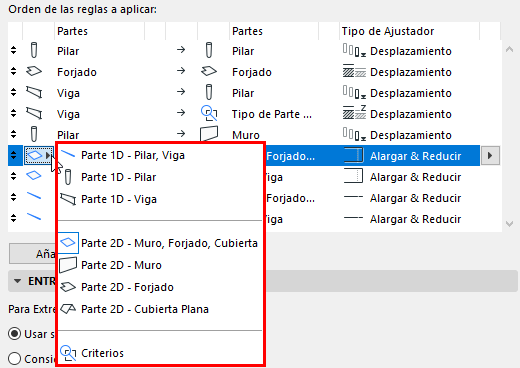The height and width of the screenshot is (368, 520).
Task: Click reorder handle of last rule row
Action: [x=13, y=218]
